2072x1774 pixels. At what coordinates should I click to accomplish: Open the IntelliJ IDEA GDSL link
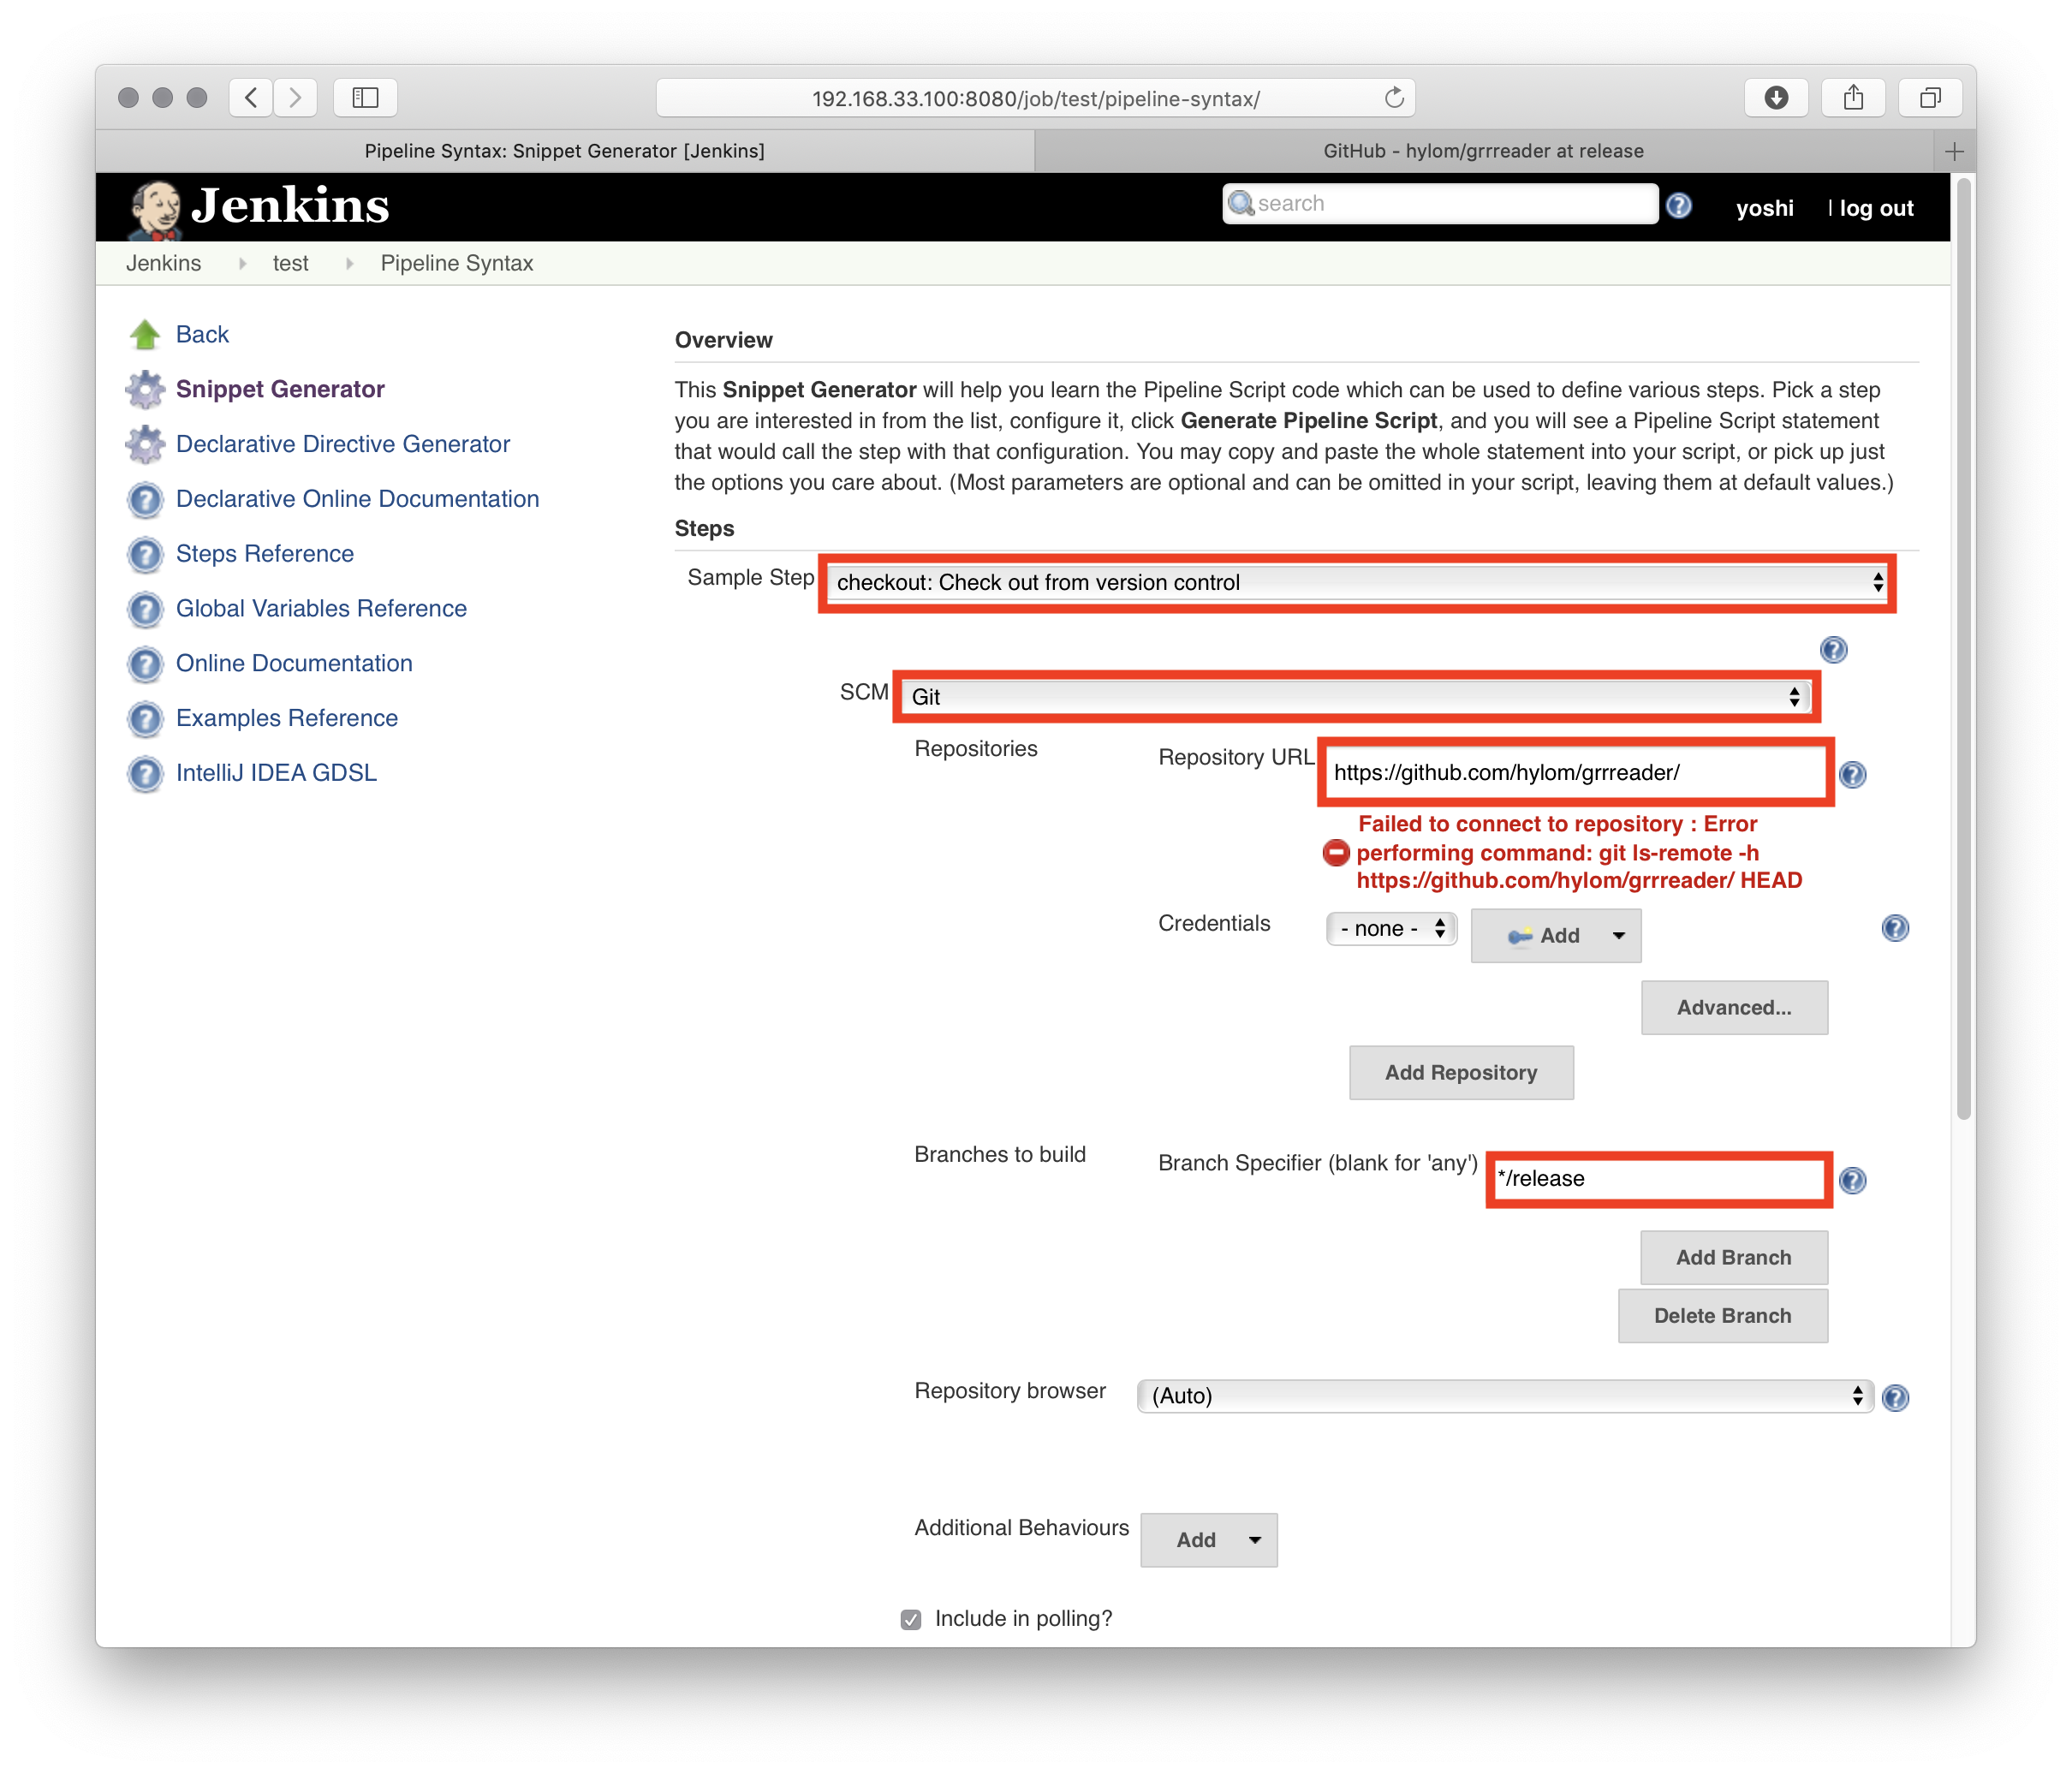[276, 775]
